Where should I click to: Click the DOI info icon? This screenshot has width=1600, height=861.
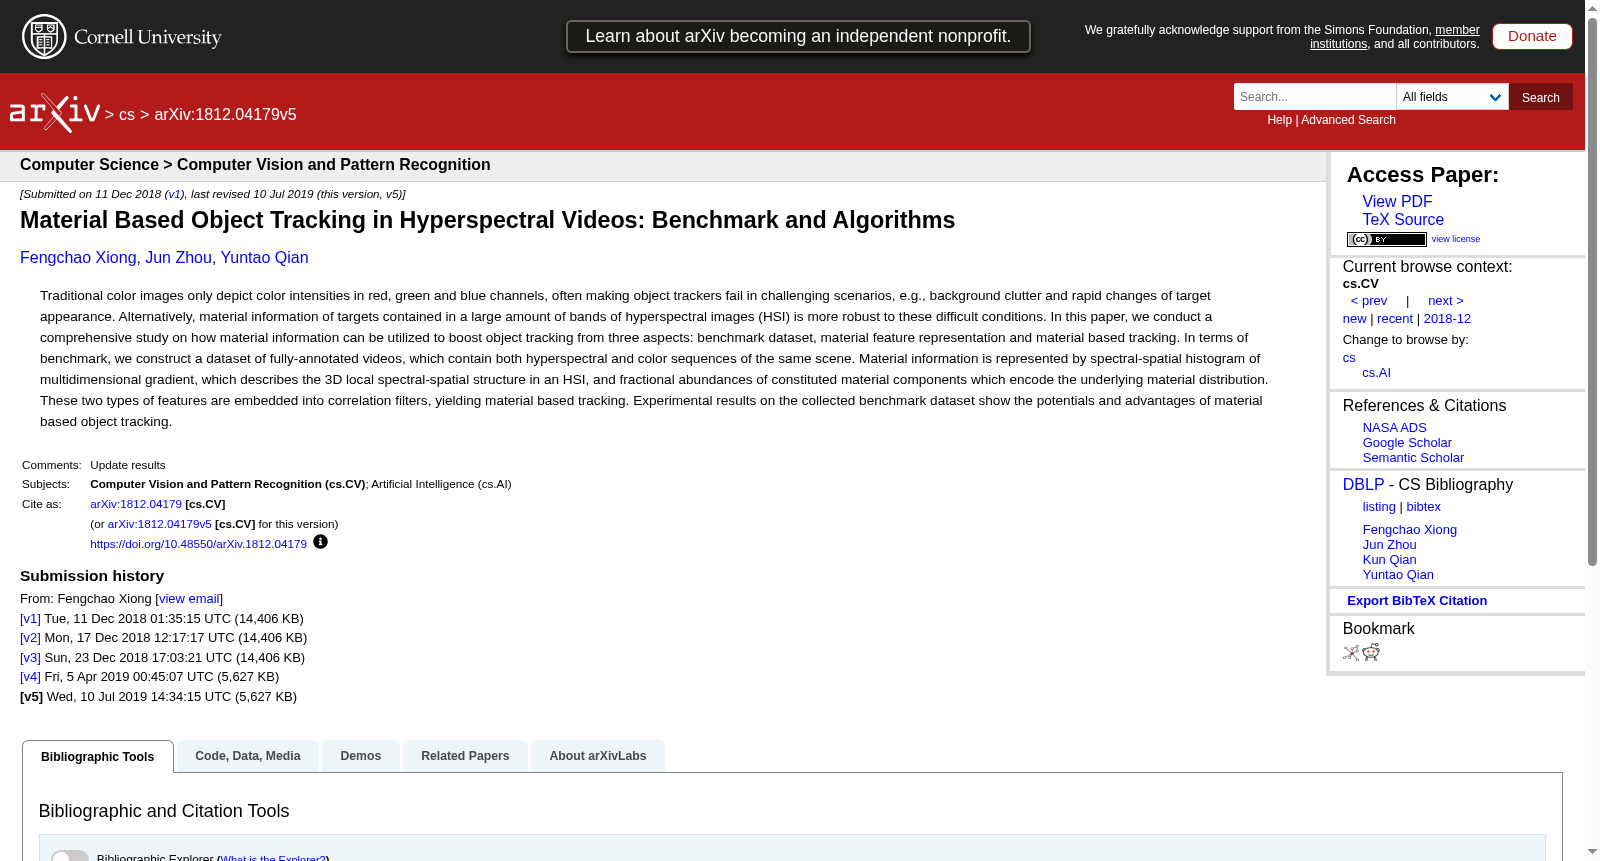pyautogui.click(x=320, y=542)
